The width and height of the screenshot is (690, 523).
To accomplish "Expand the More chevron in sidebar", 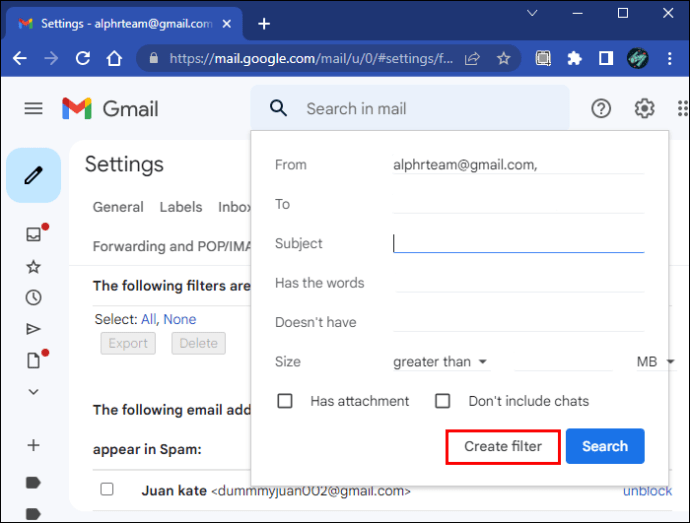I will pyautogui.click(x=33, y=391).
